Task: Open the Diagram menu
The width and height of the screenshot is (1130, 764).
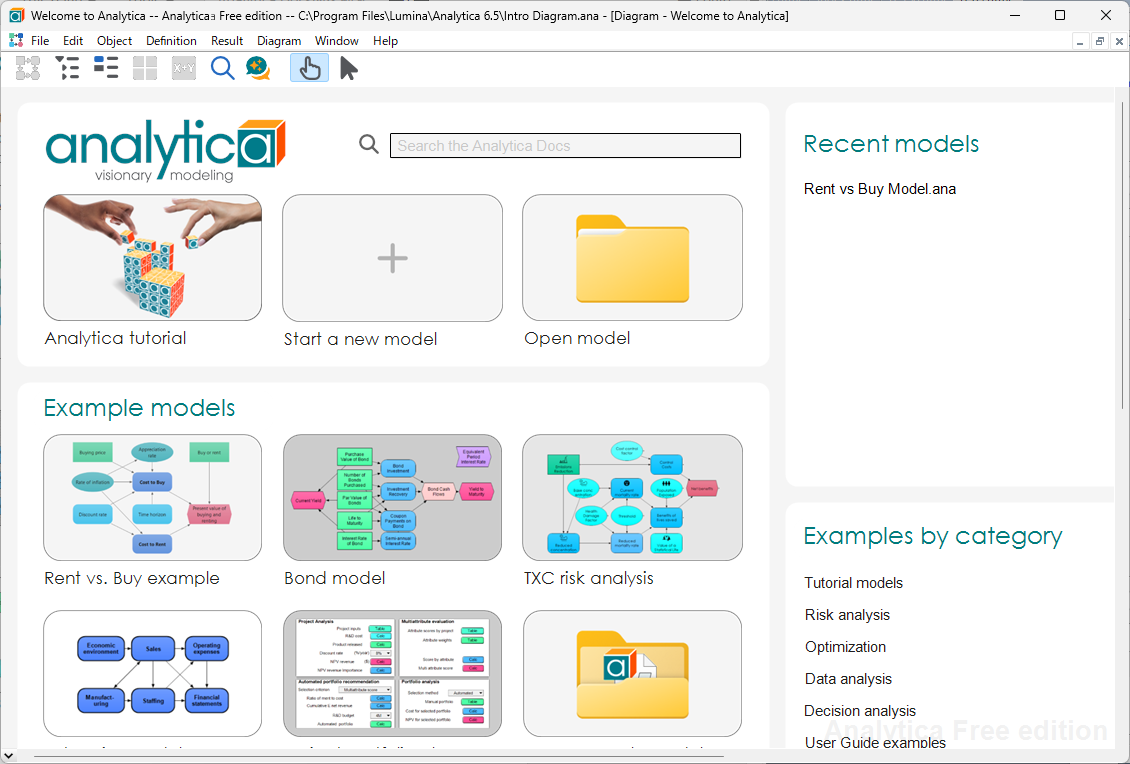Action: click(x=279, y=41)
